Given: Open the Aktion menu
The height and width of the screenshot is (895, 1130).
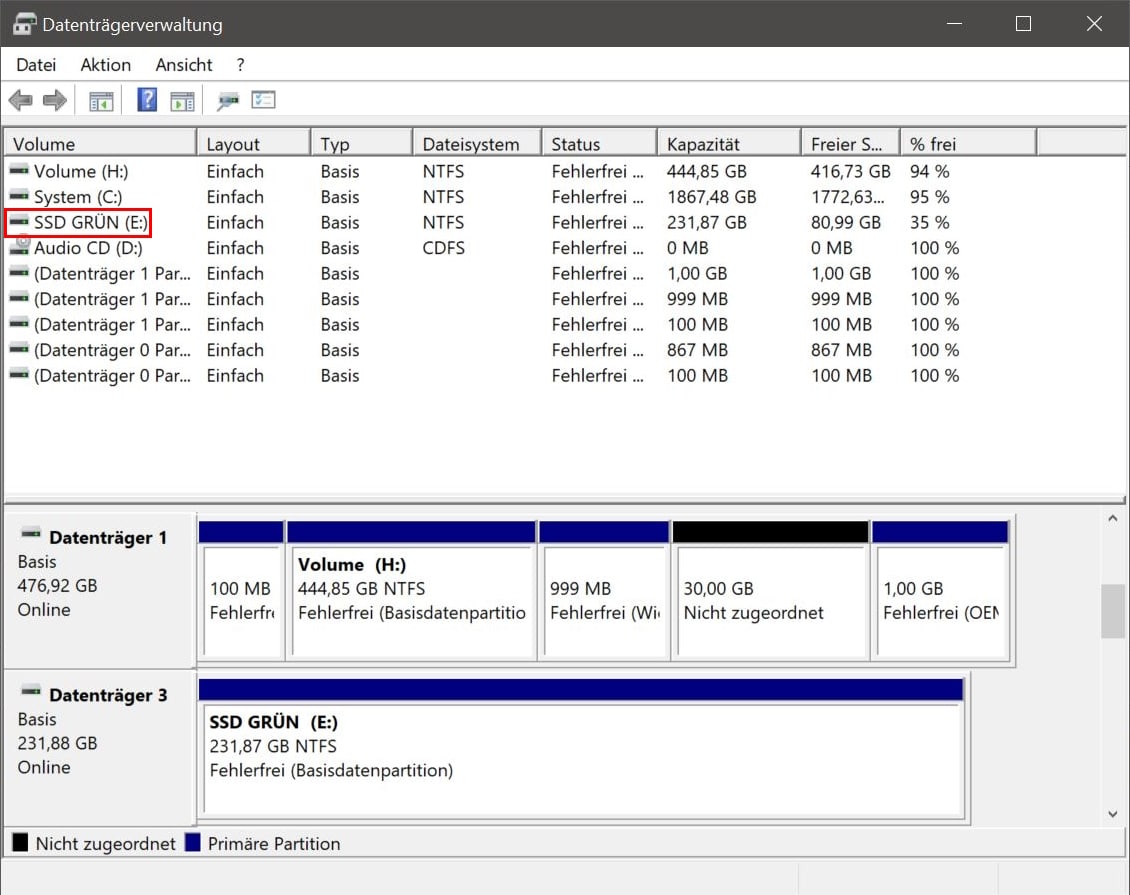Looking at the screenshot, I should [x=106, y=65].
